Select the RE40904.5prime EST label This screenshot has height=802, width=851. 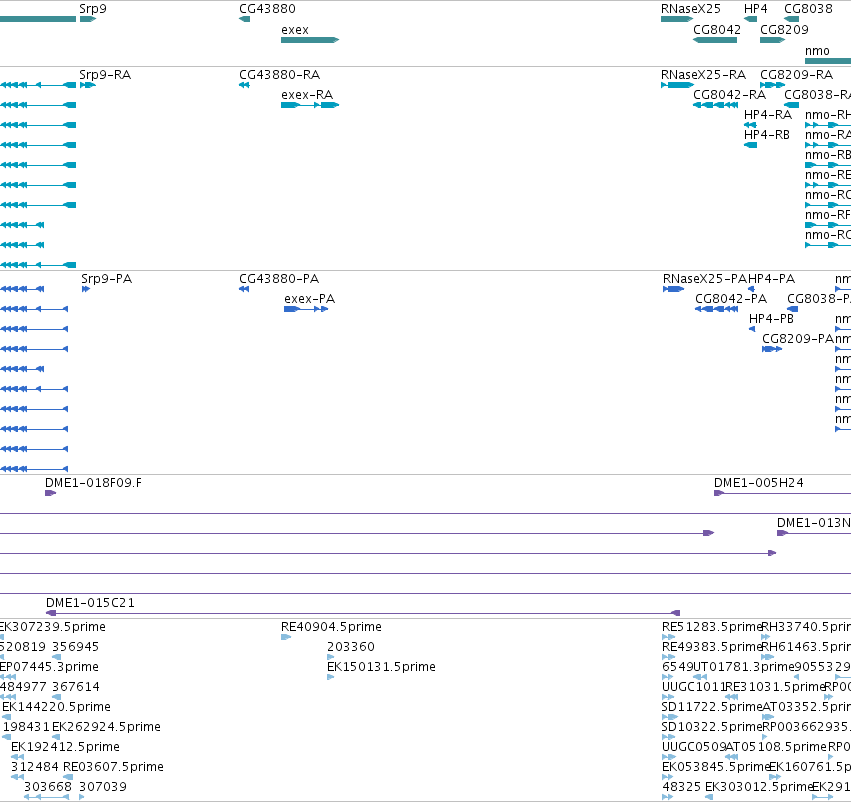click(x=331, y=627)
